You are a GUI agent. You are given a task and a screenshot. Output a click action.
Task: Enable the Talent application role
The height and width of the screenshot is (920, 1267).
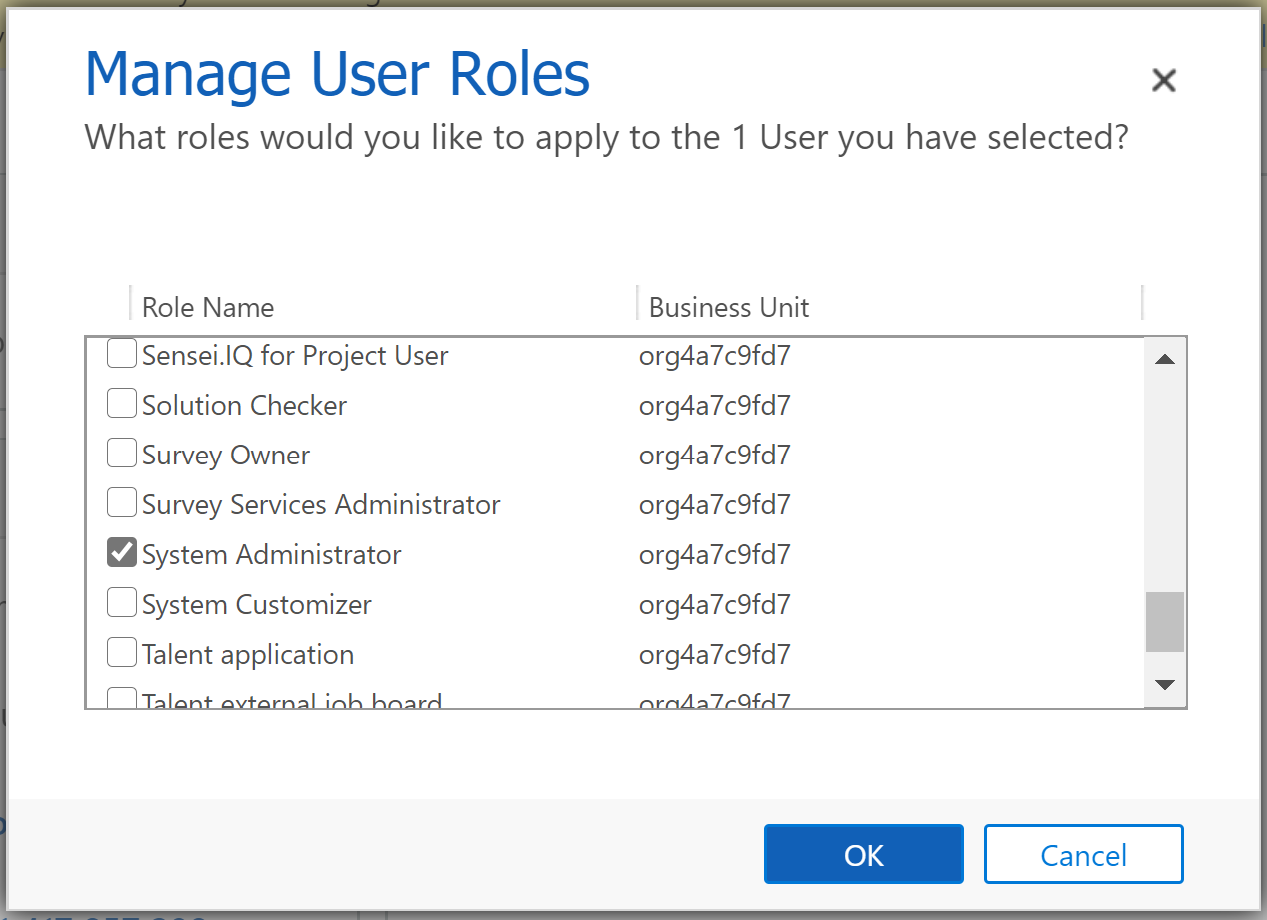tap(122, 653)
